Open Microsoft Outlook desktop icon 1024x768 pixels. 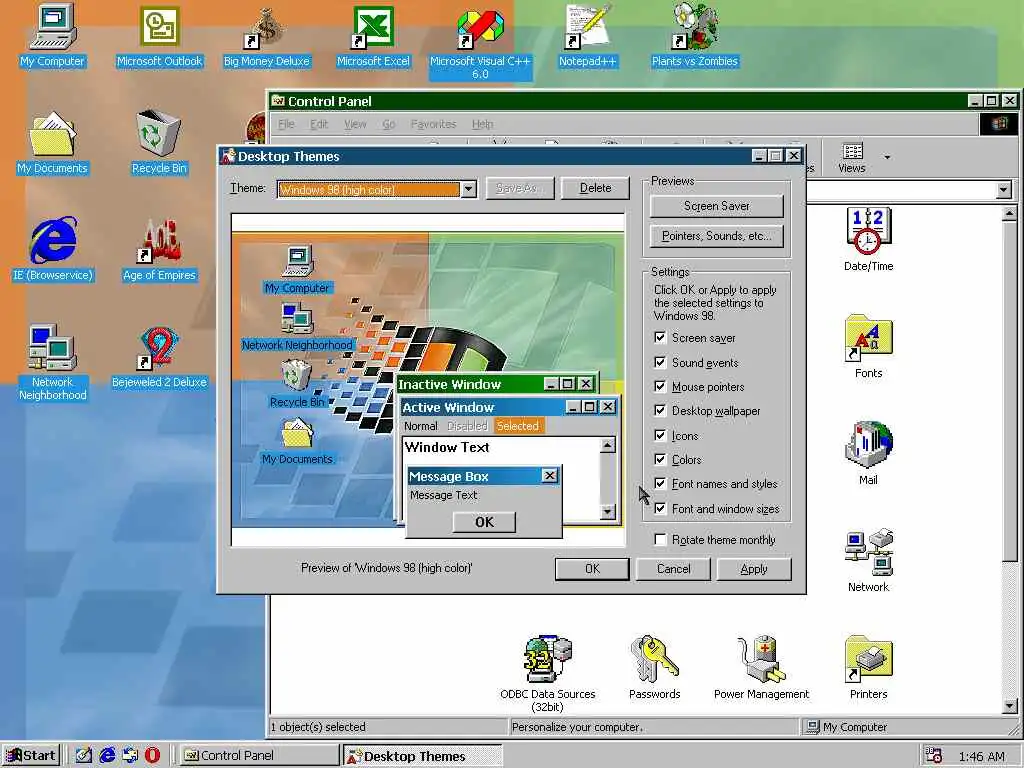click(x=159, y=35)
